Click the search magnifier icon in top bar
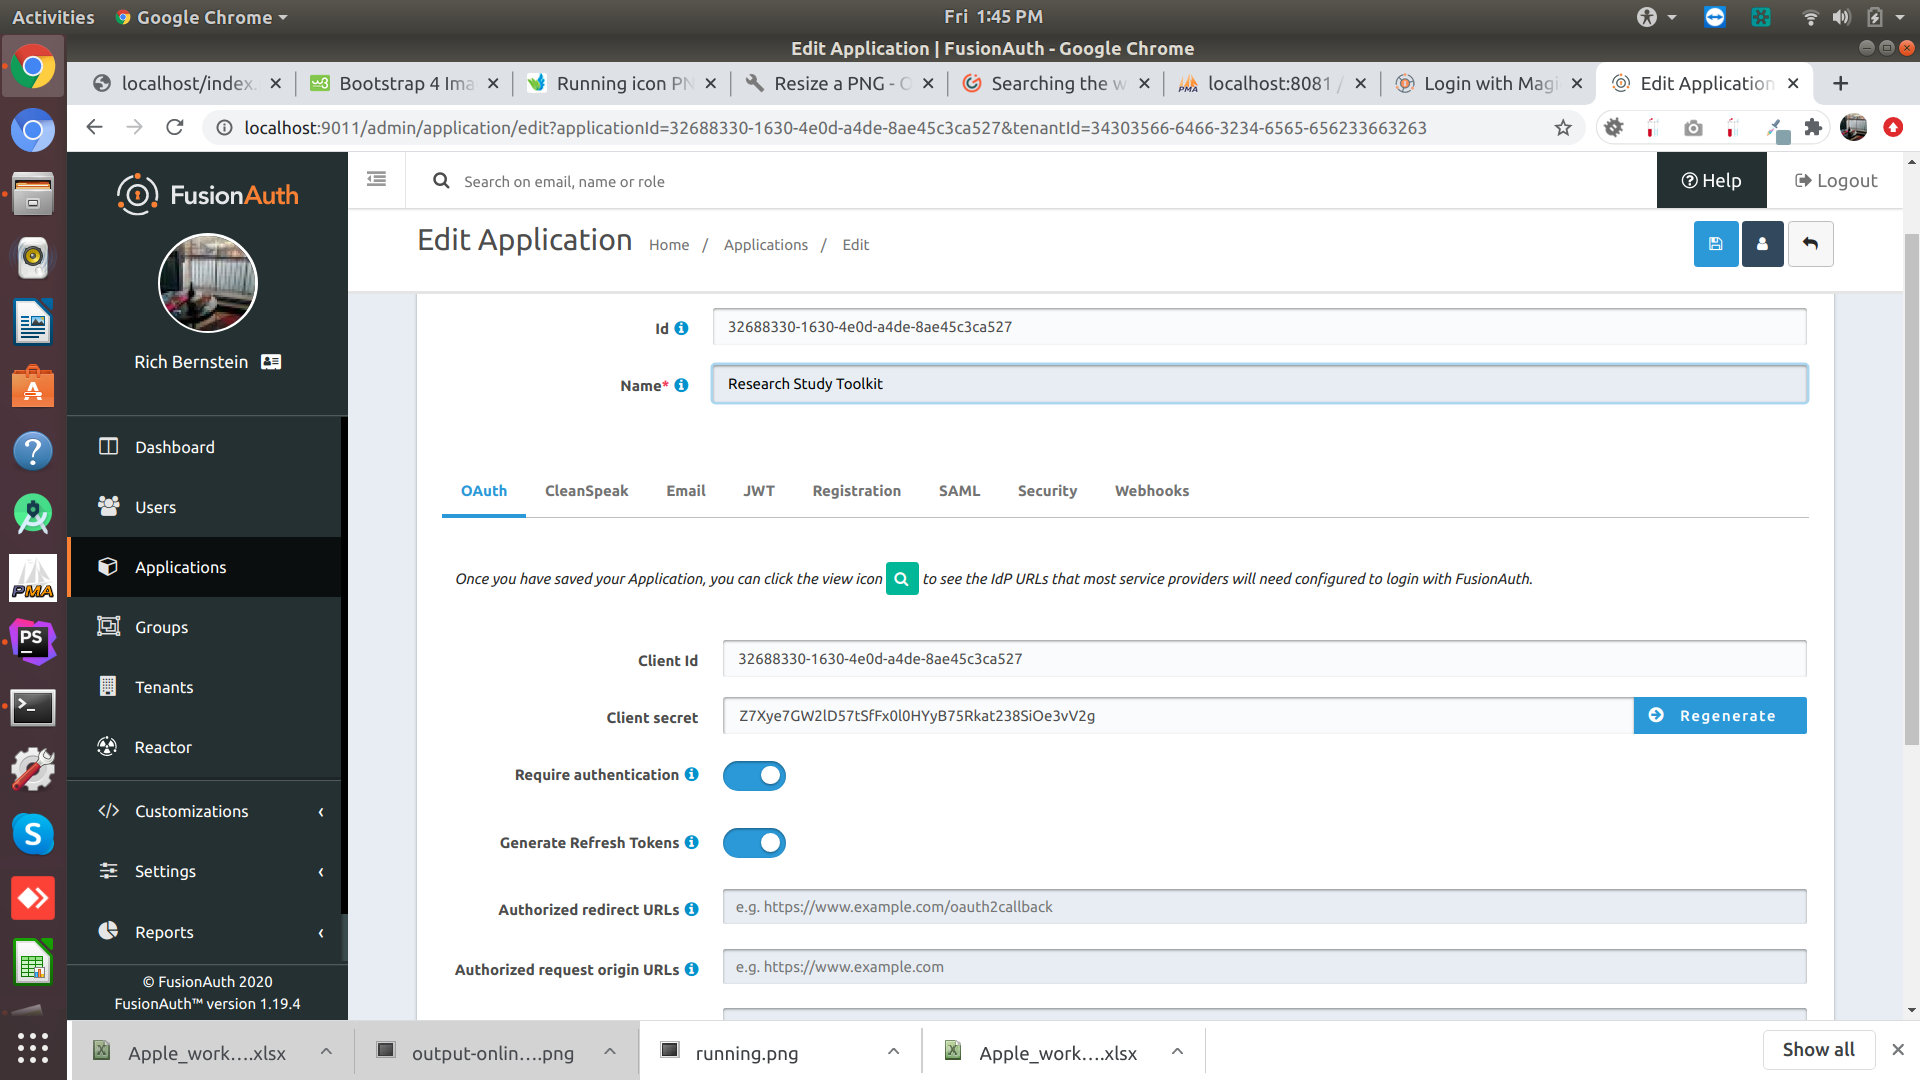The width and height of the screenshot is (1920, 1080). [441, 181]
